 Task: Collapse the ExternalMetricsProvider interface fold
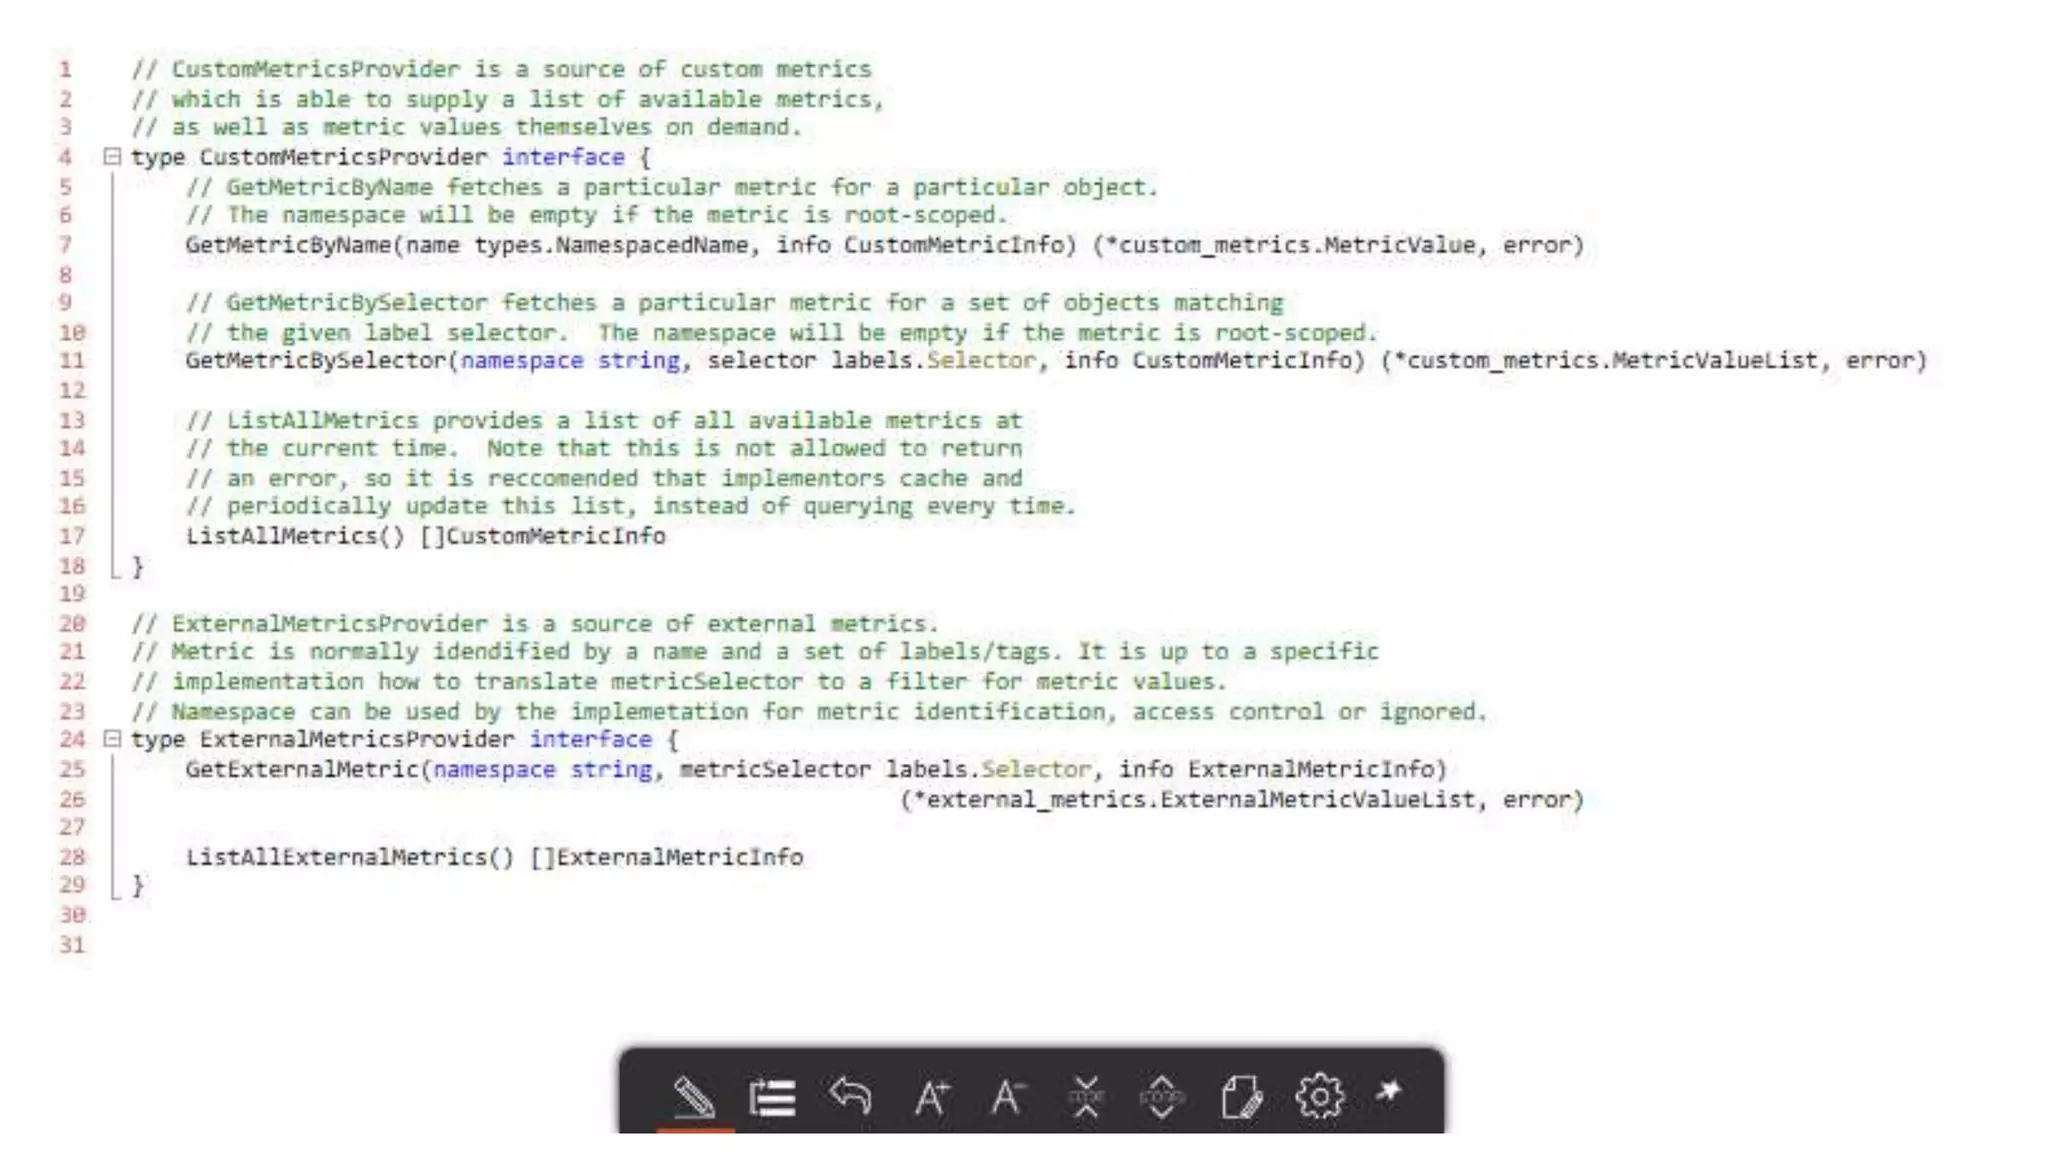[113, 739]
